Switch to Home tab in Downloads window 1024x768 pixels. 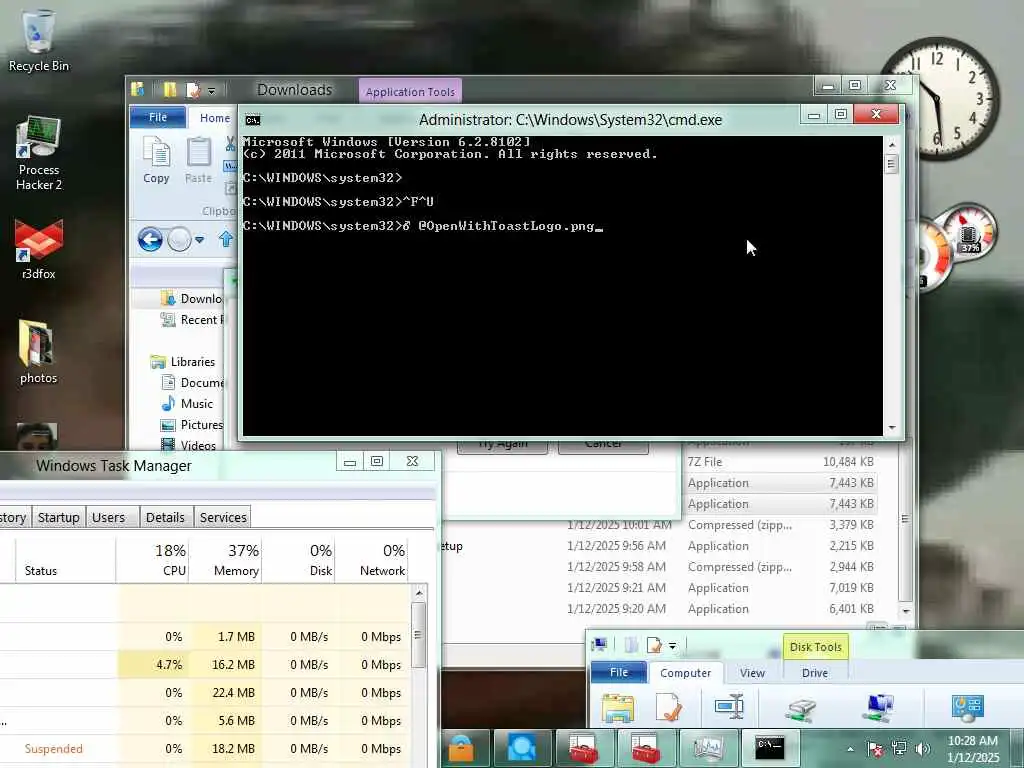(215, 118)
